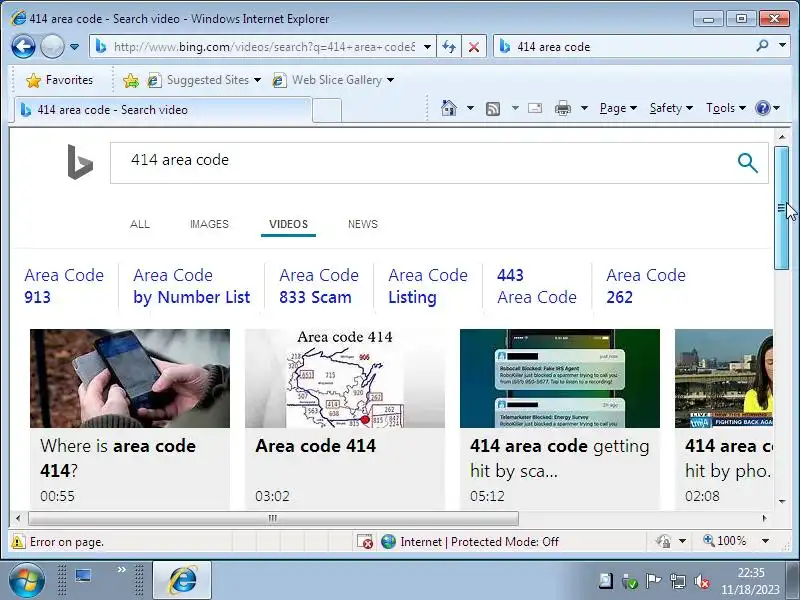Click the Home icon in command bar
The width and height of the screenshot is (800, 600).
click(449, 108)
